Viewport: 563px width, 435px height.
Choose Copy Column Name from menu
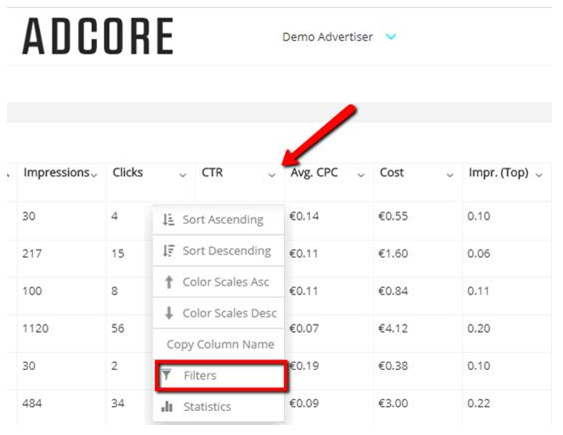click(x=218, y=344)
